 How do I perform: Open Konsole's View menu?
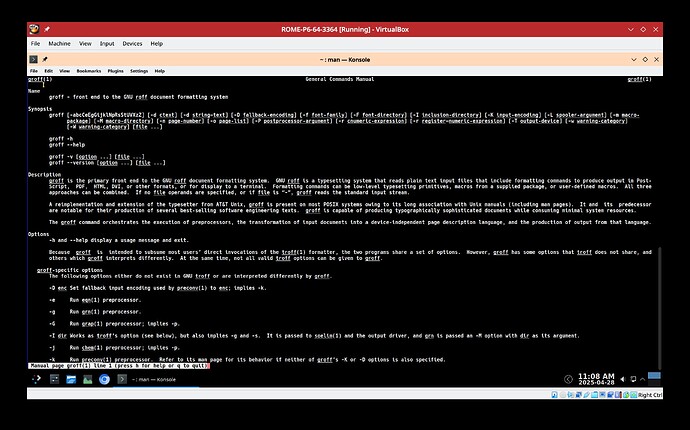pyautogui.click(x=64, y=71)
